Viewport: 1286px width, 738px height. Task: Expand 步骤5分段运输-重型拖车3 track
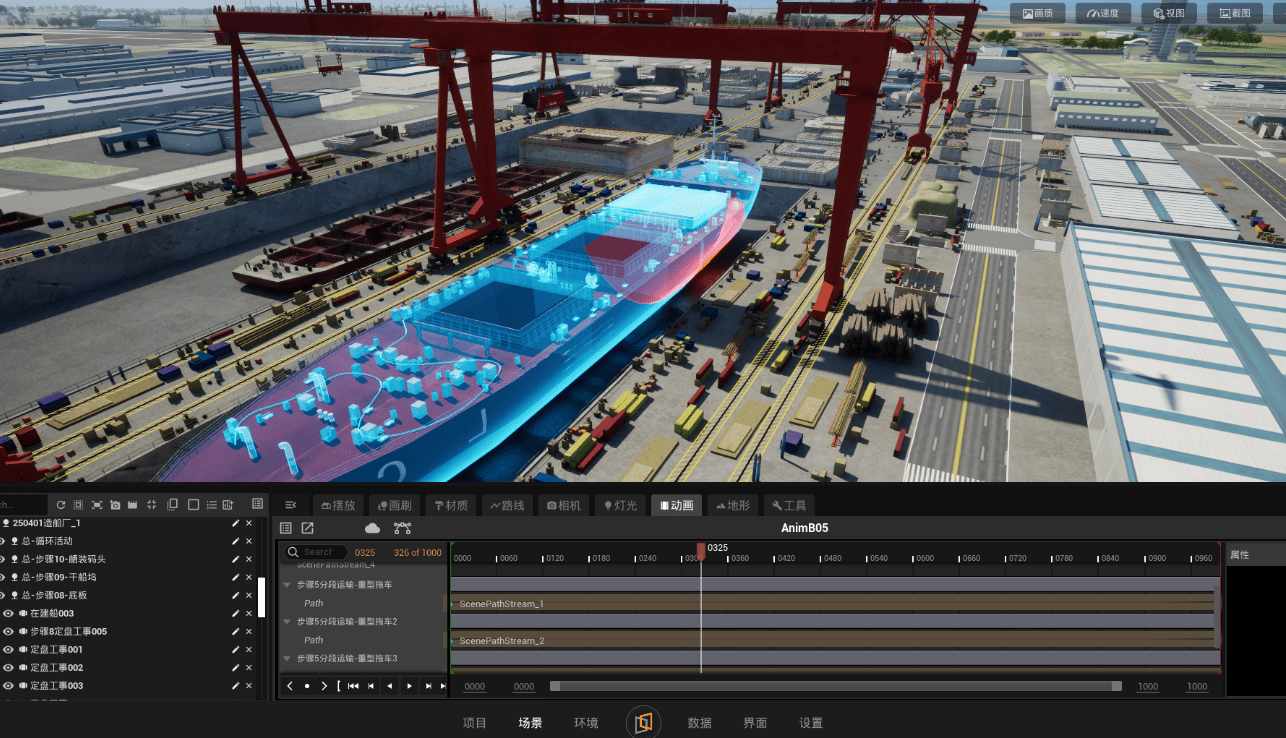pyautogui.click(x=288, y=658)
